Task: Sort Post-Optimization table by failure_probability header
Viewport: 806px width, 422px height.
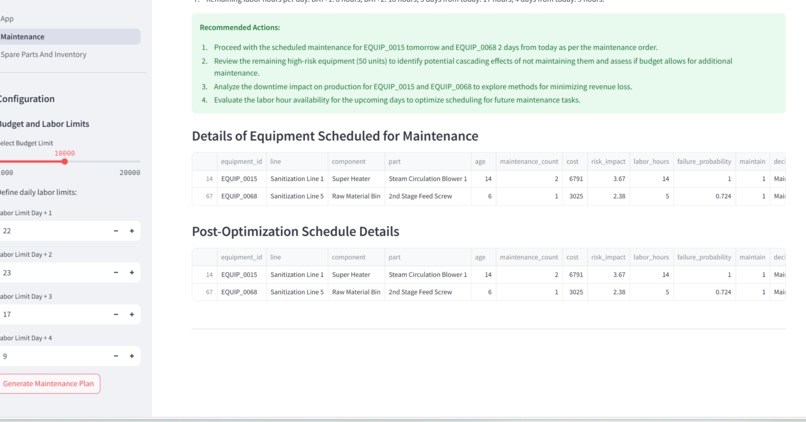Action: tap(704, 257)
